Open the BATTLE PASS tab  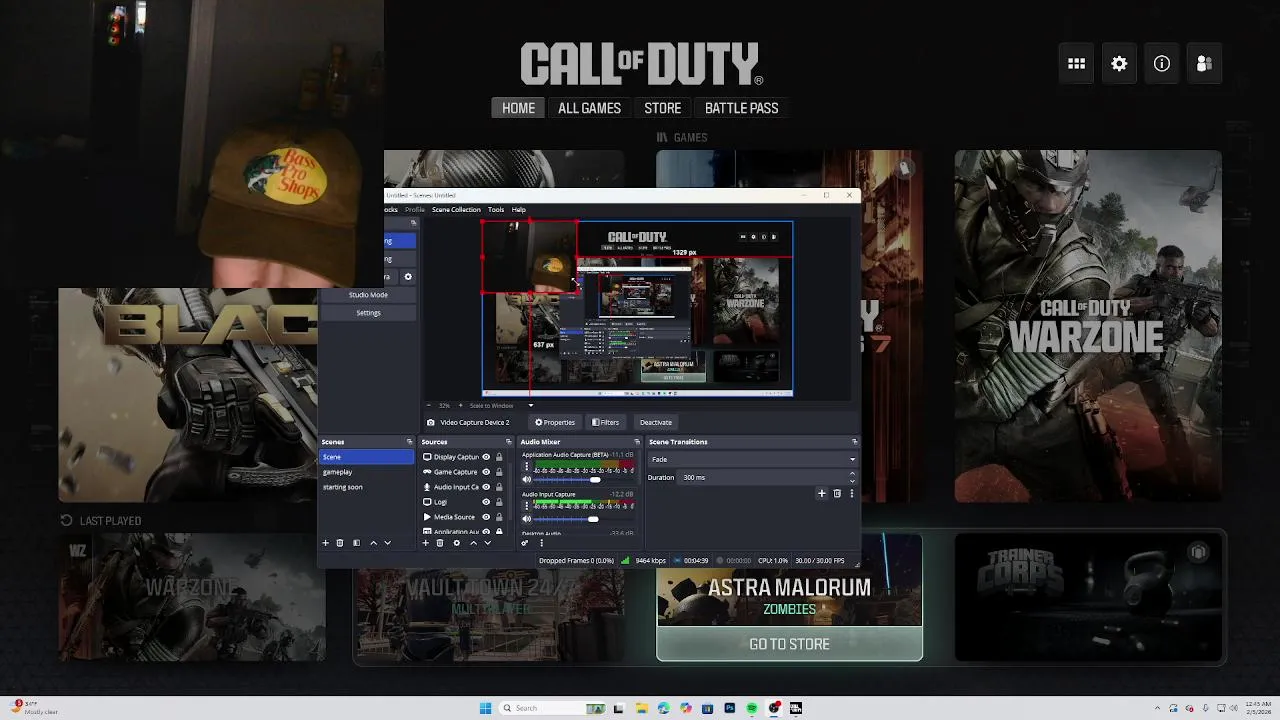pos(741,108)
